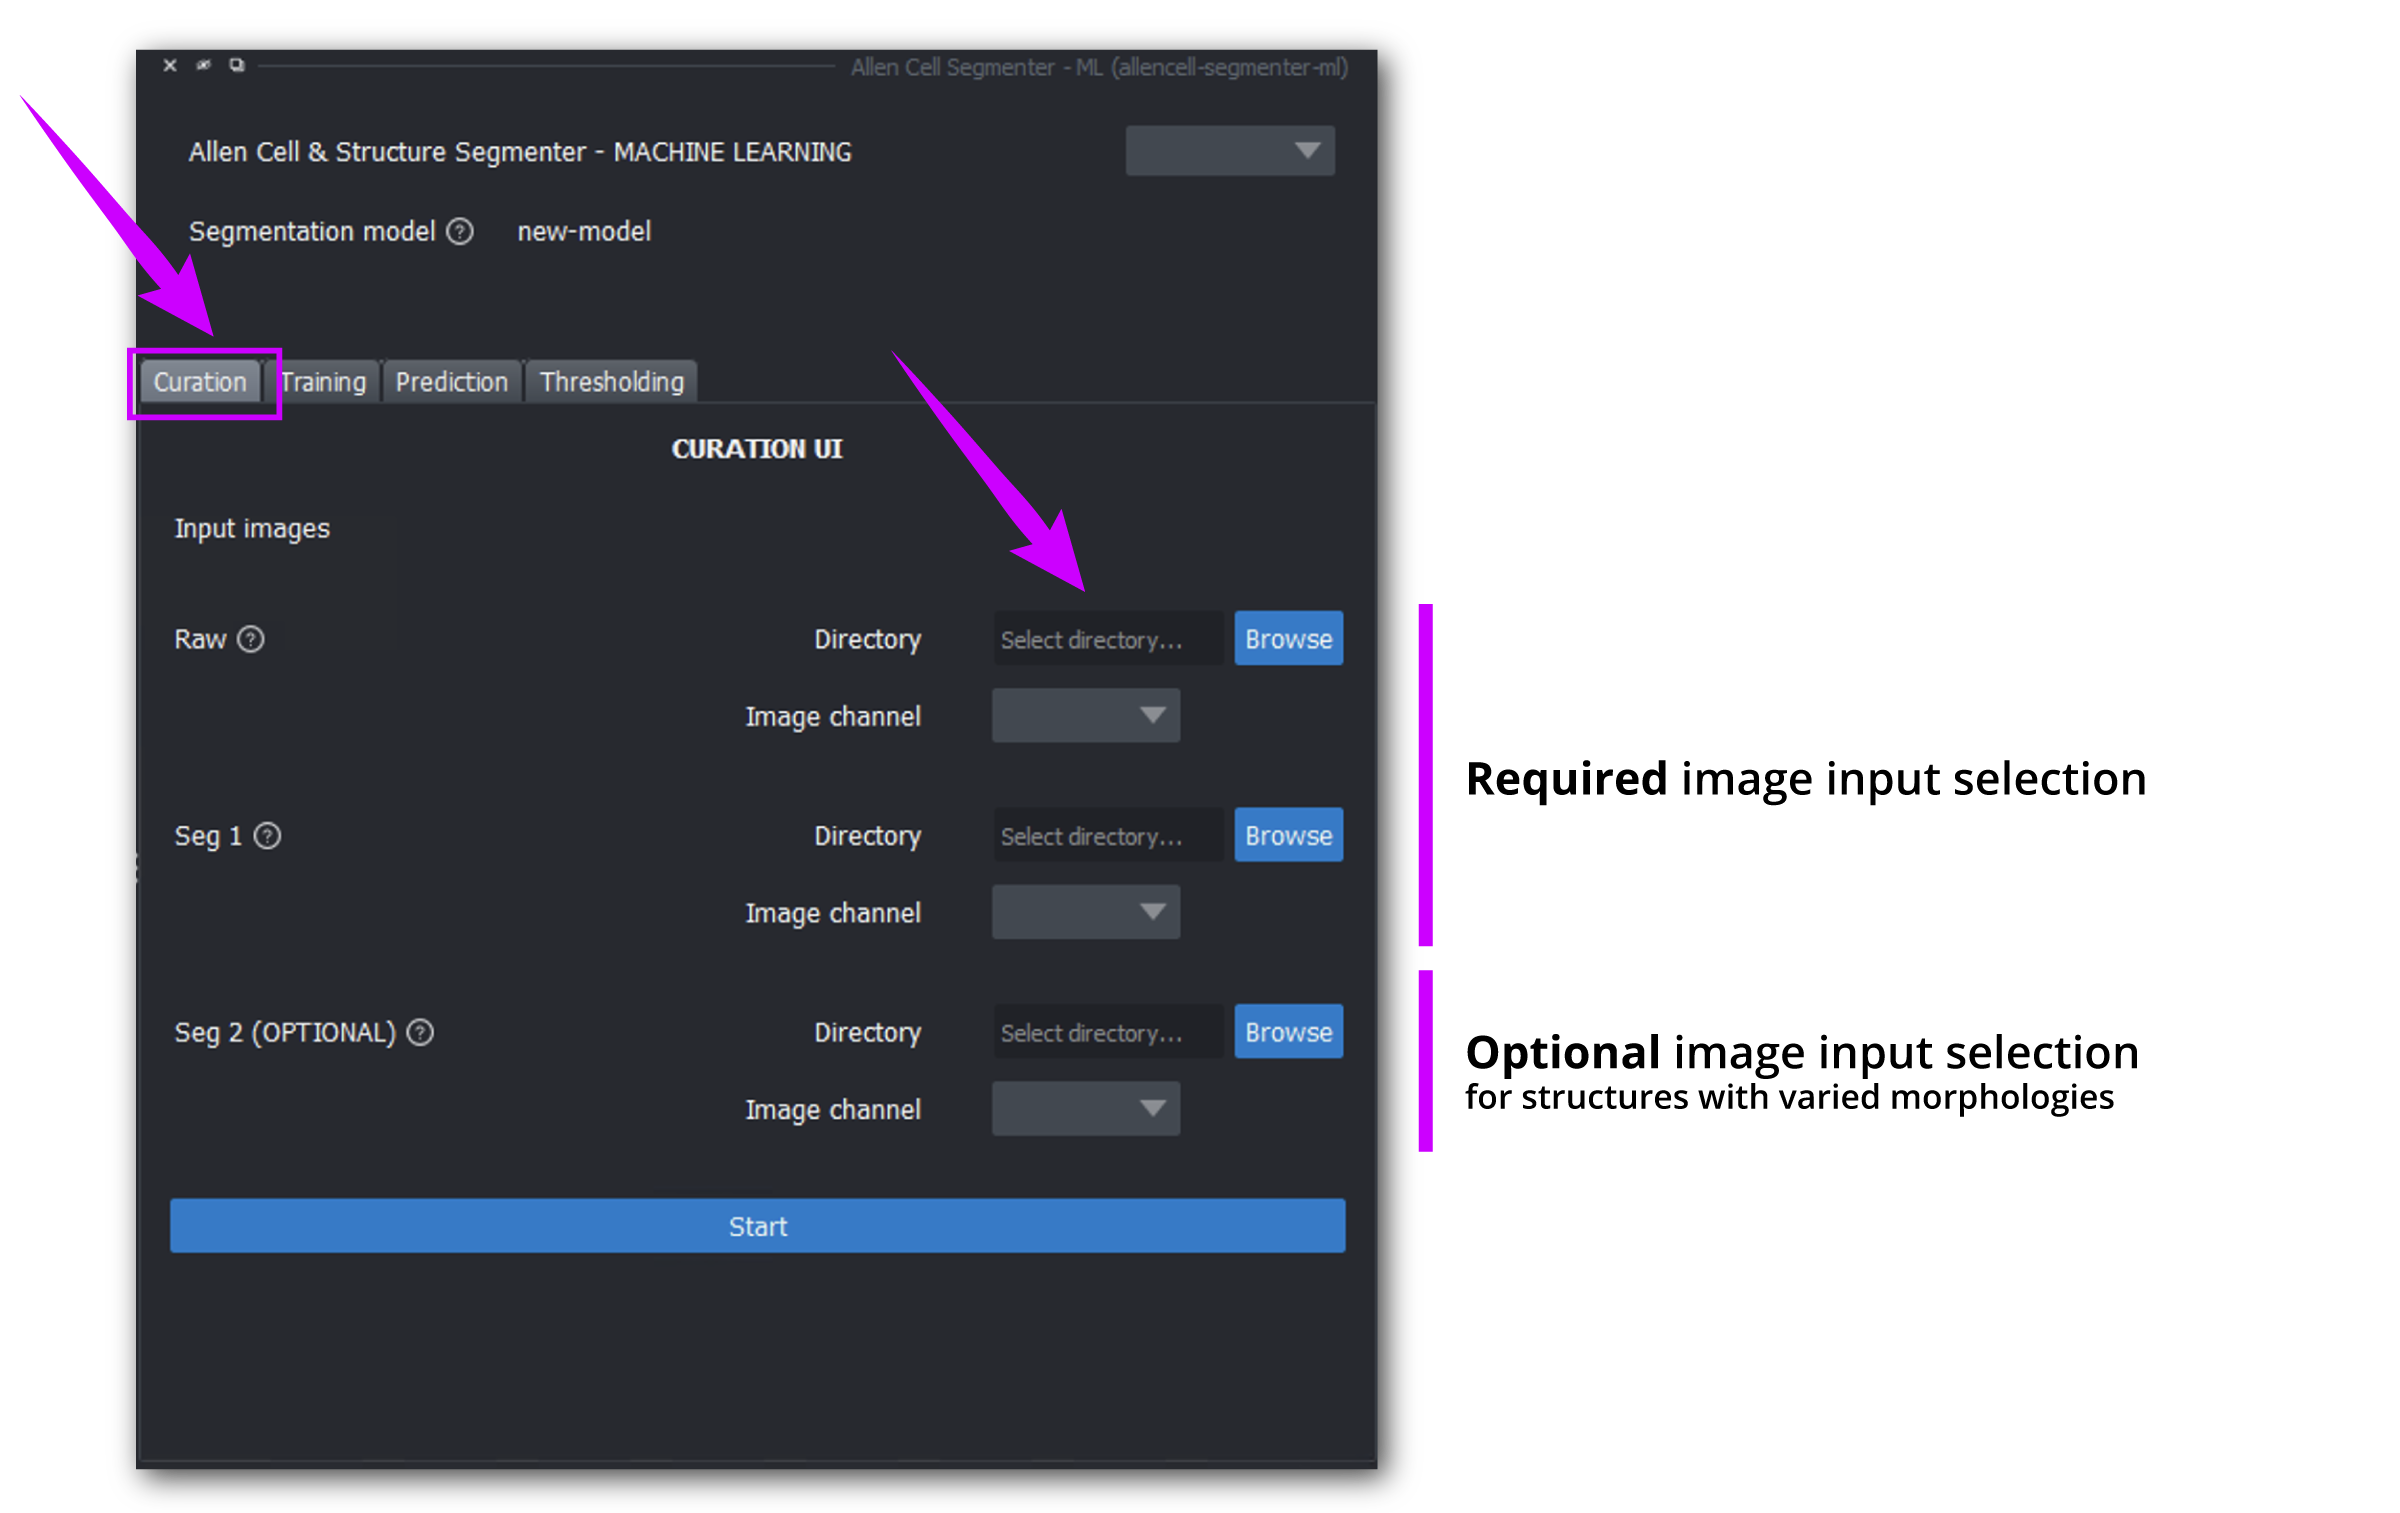Image resolution: width=2400 pixels, height=1513 pixels.
Task: Open the Thresholding tab
Action: tap(612, 382)
